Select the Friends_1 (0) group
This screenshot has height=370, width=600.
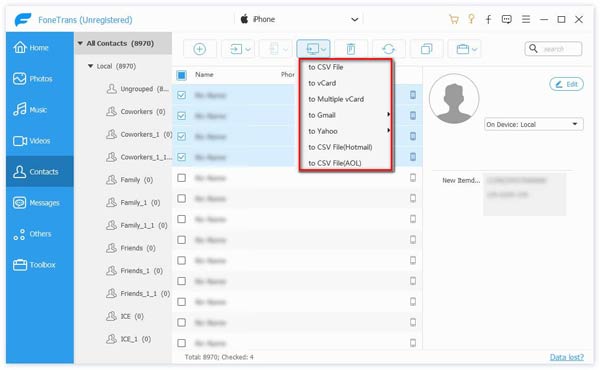134,271
